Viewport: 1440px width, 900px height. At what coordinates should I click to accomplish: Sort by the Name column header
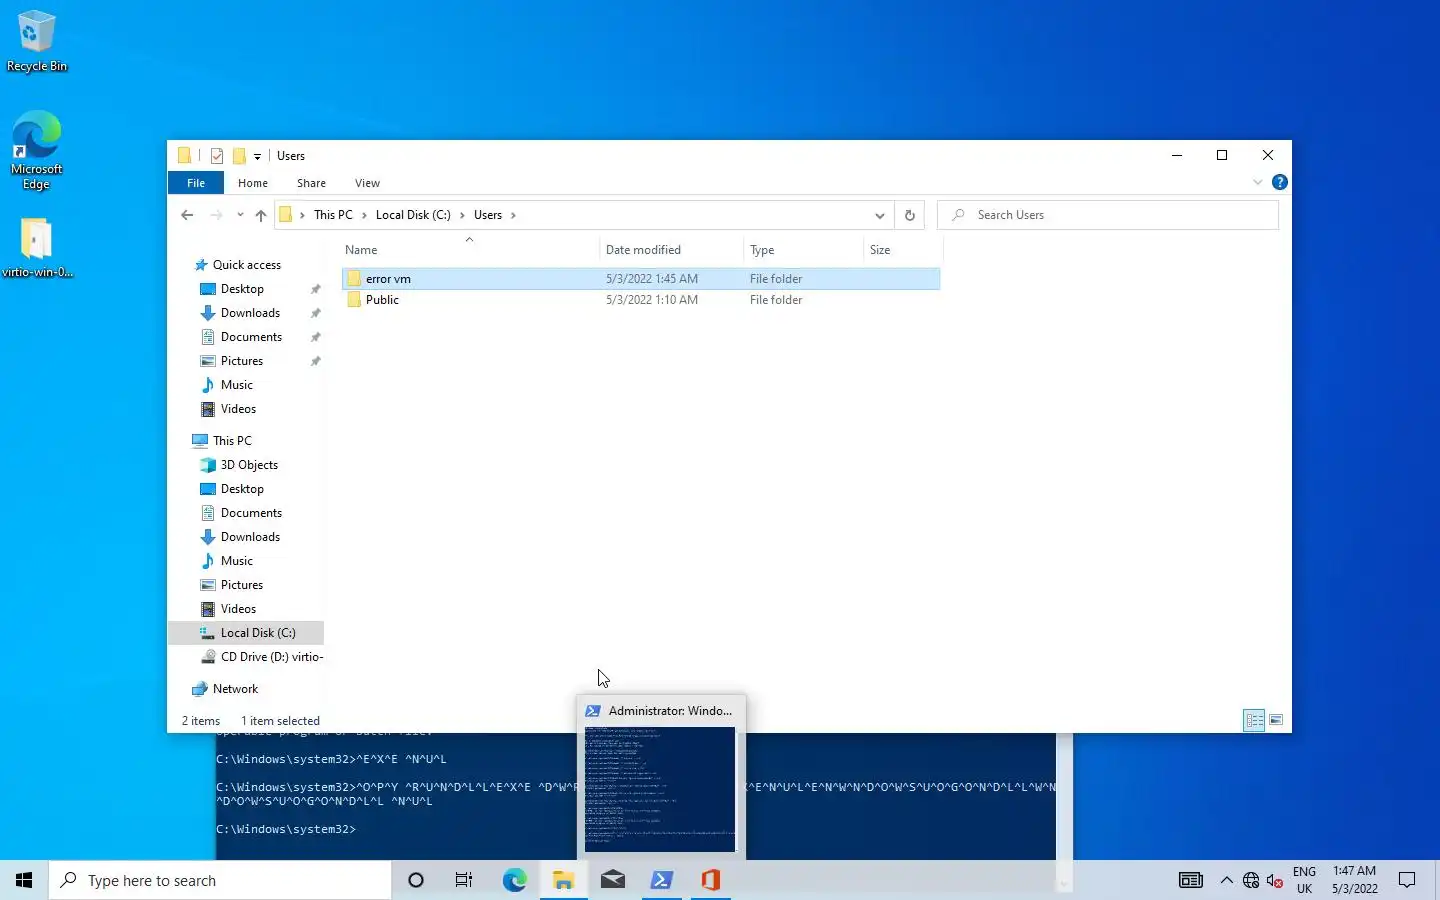pos(470,250)
